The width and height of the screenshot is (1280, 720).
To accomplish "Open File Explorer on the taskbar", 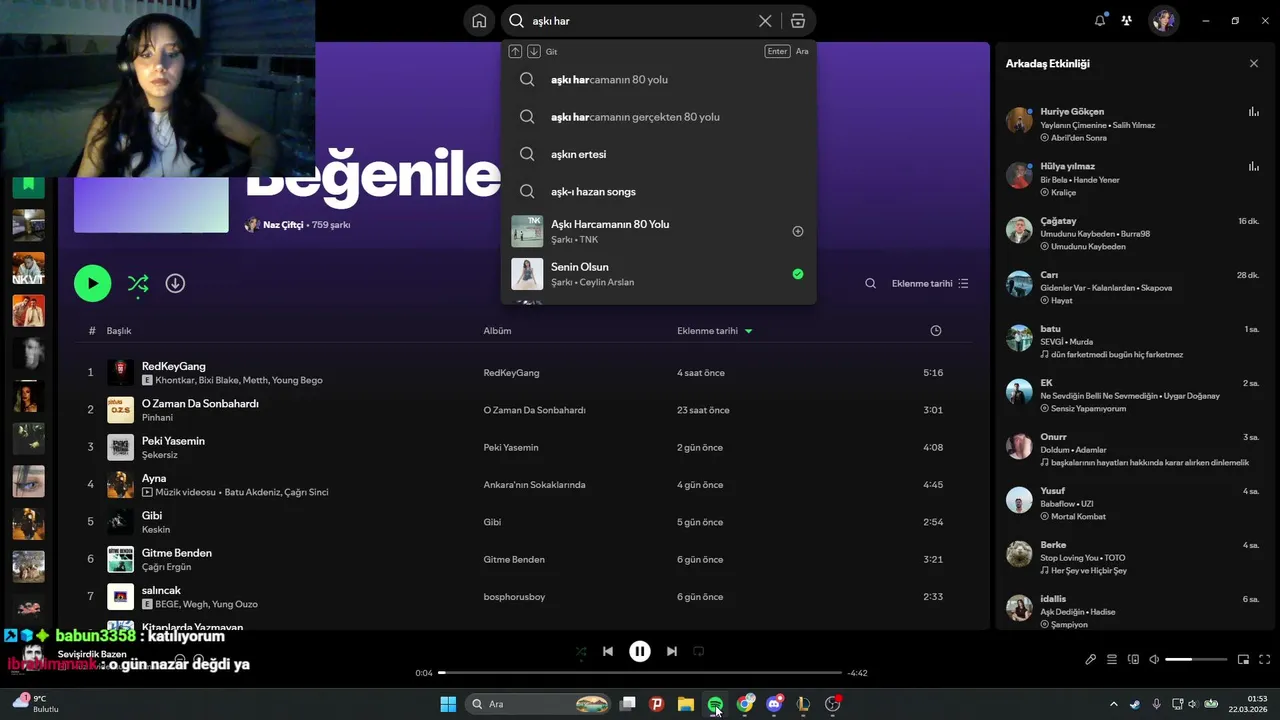I will point(686,704).
